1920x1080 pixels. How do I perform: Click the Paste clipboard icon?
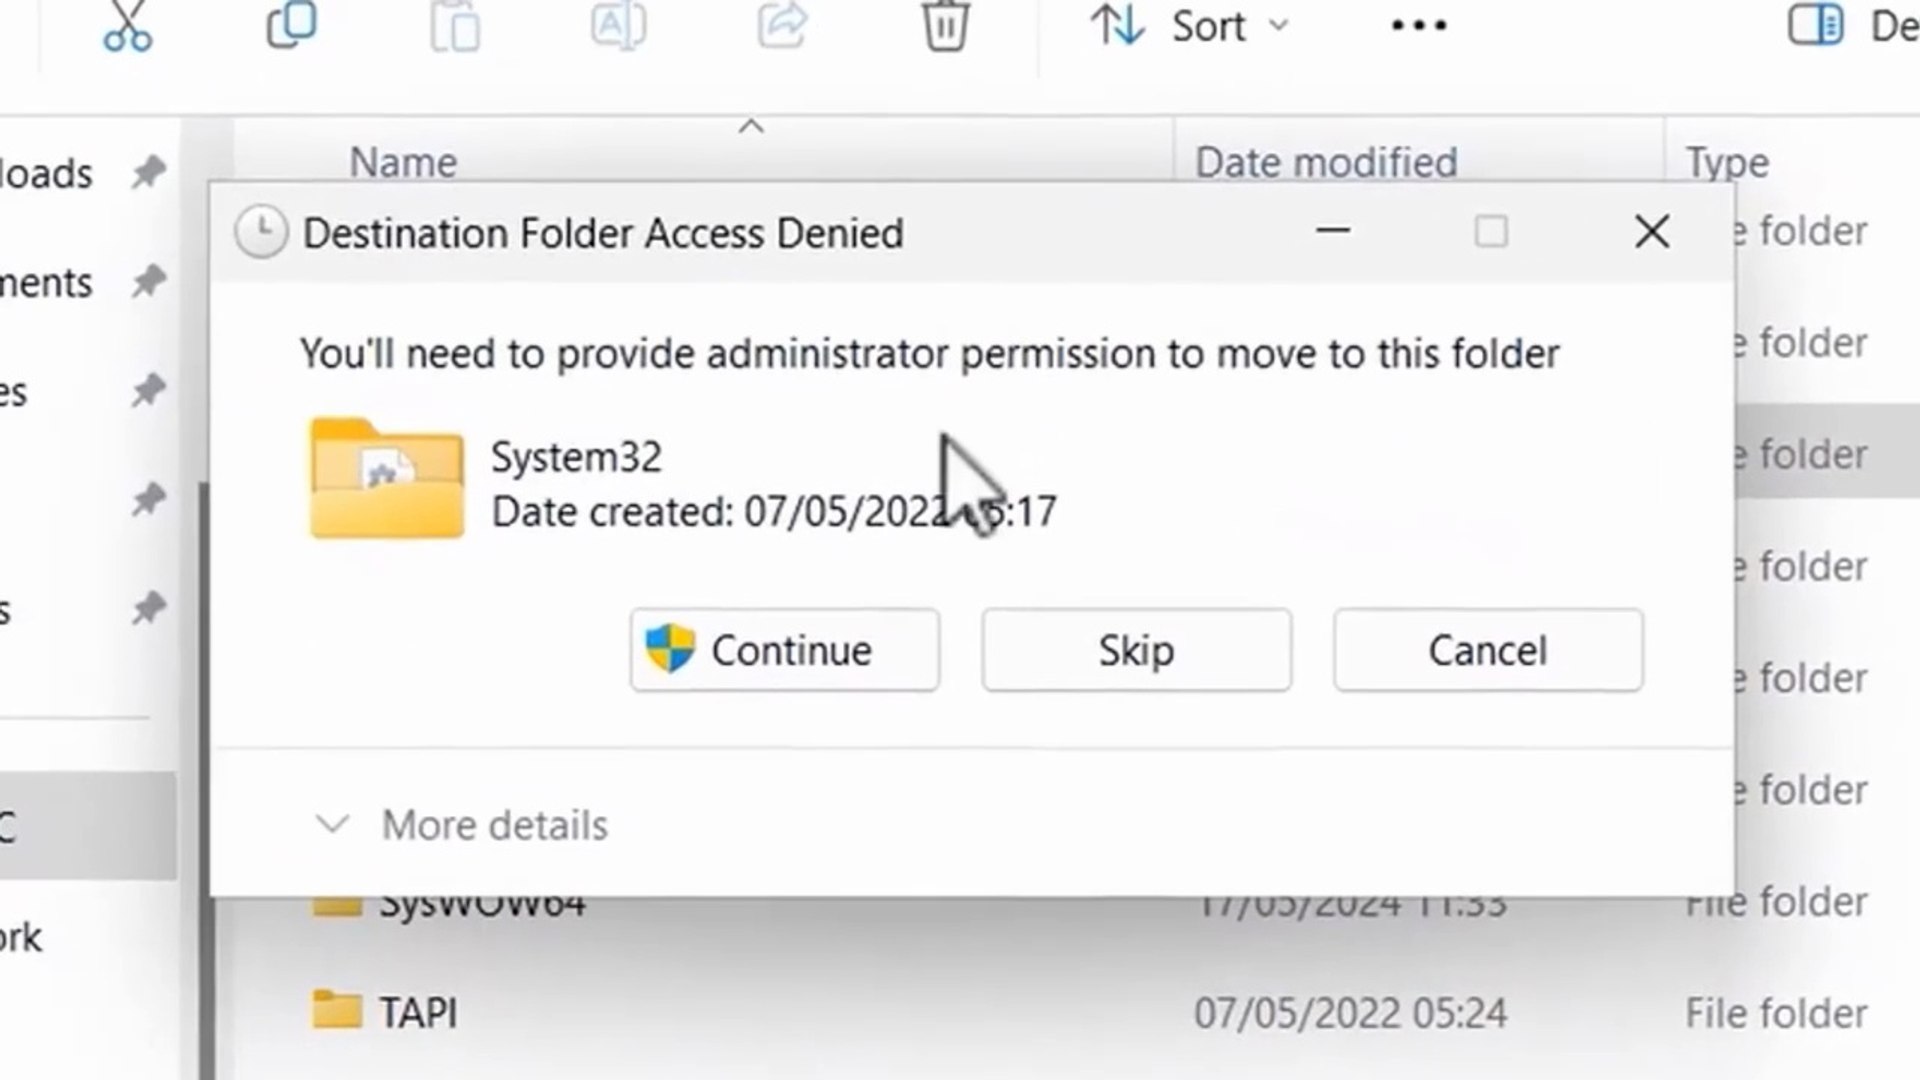point(455,26)
